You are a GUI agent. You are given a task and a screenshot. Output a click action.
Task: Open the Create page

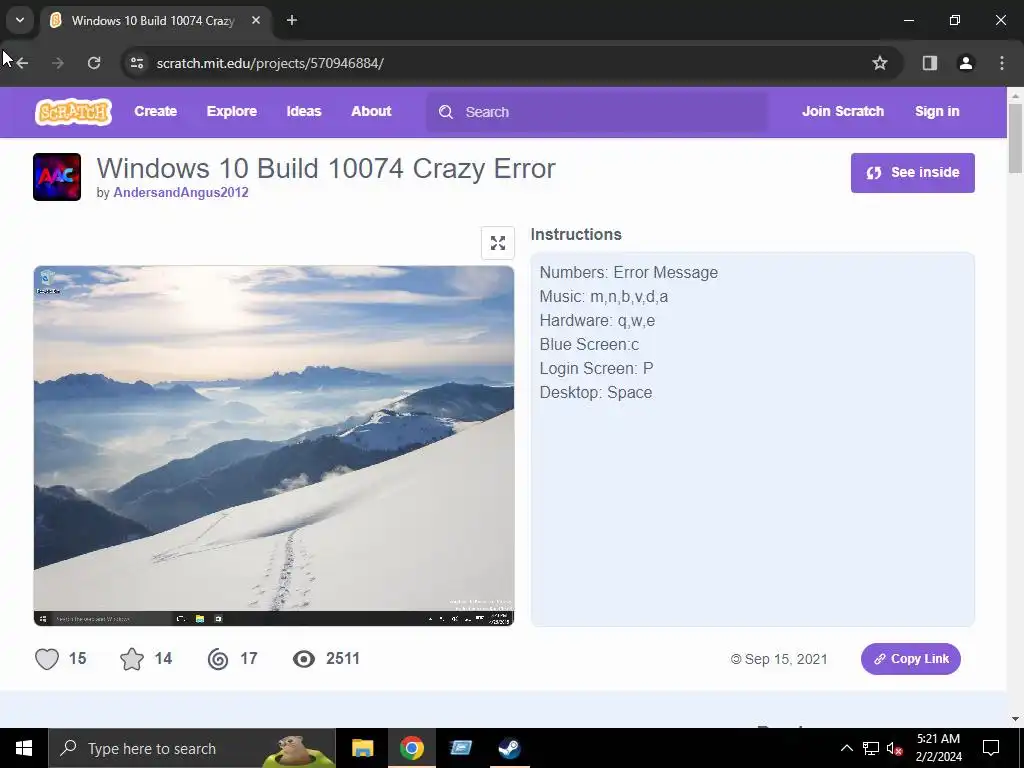(155, 111)
